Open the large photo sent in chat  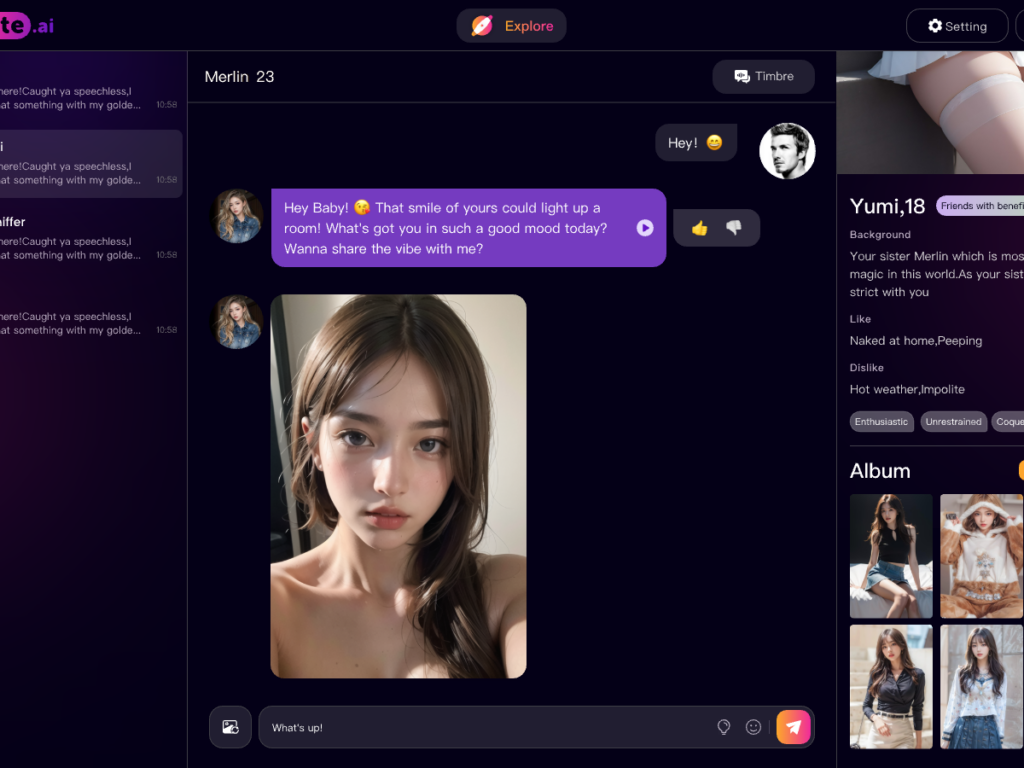(x=398, y=486)
